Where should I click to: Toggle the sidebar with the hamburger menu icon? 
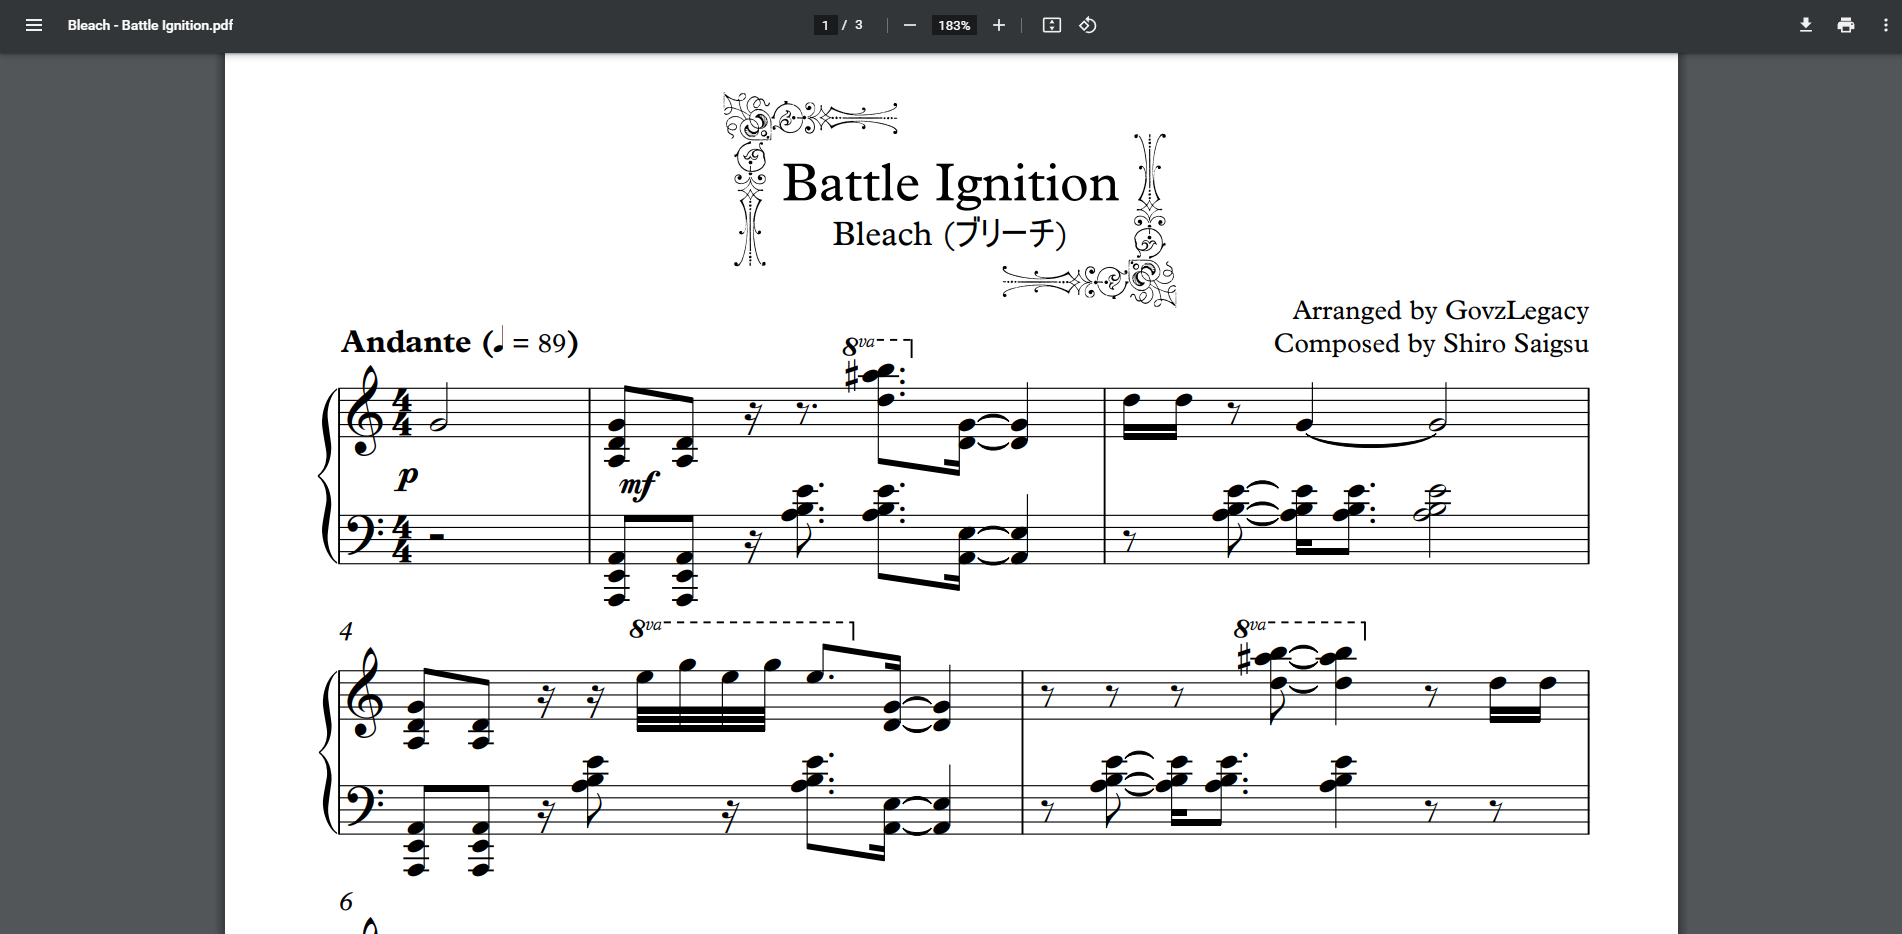pos(34,25)
